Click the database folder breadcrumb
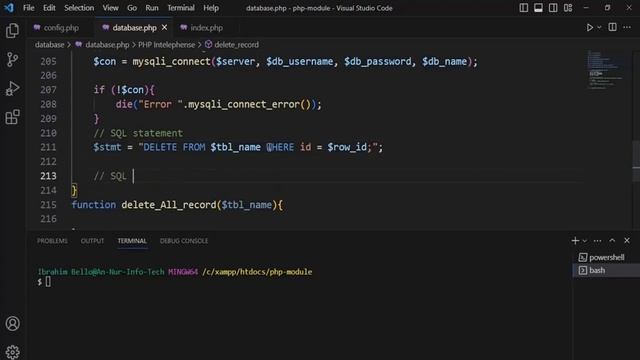 [x=49, y=44]
